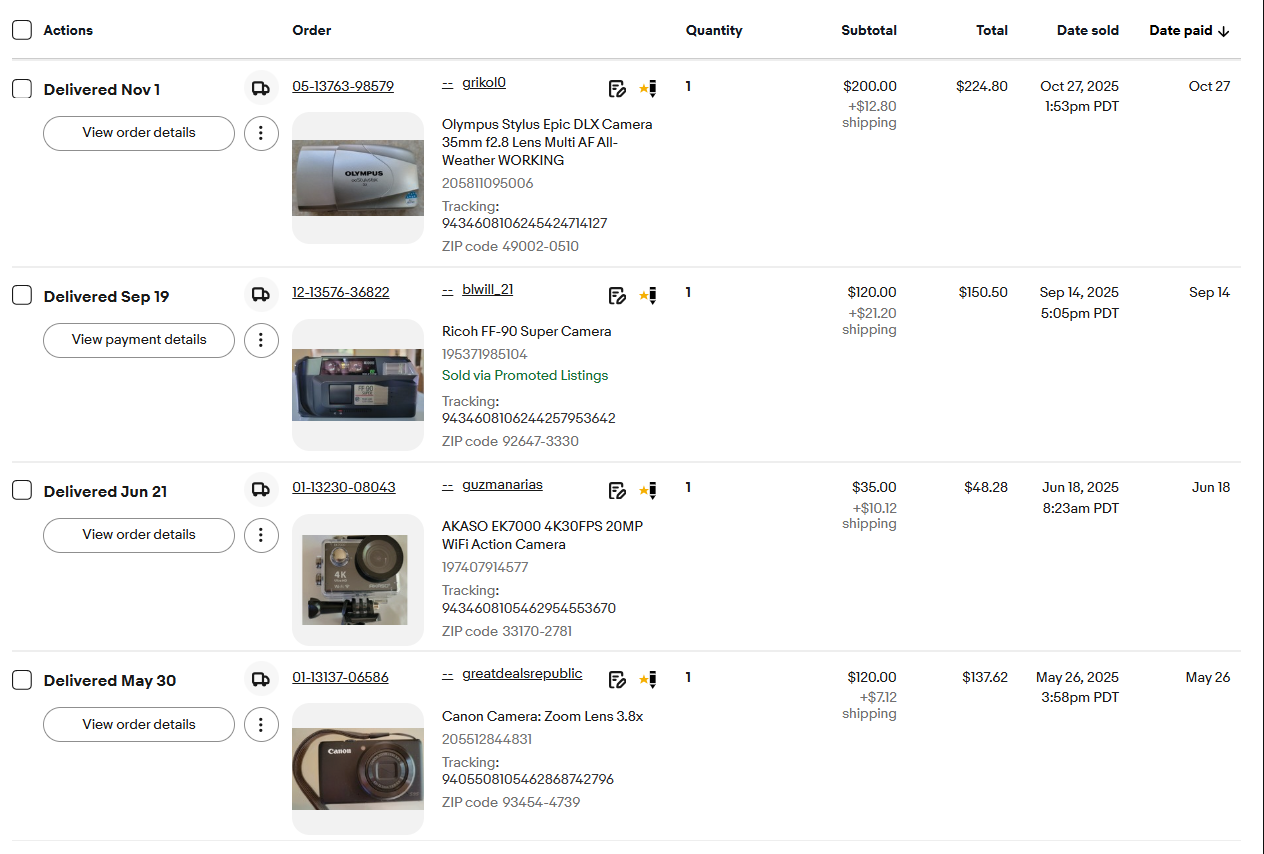Open buyer profile blwill_21
Image resolution: width=1264 pixels, height=854 pixels.
(x=488, y=290)
